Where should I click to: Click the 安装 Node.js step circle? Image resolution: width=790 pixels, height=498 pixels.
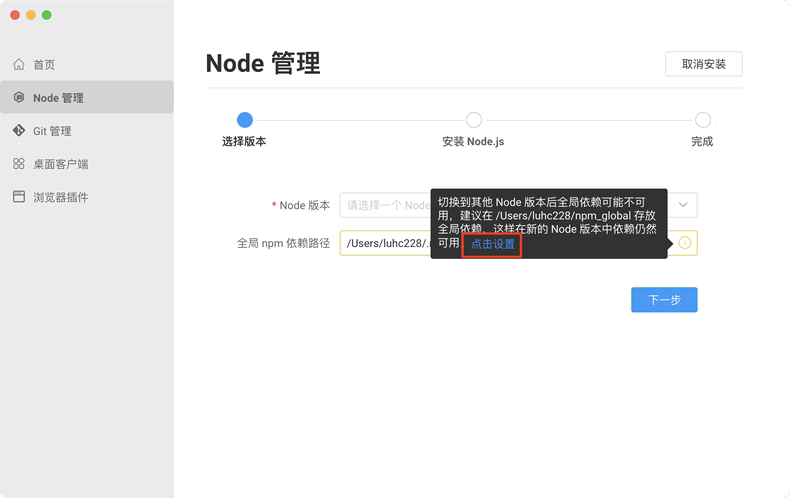click(x=474, y=120)
